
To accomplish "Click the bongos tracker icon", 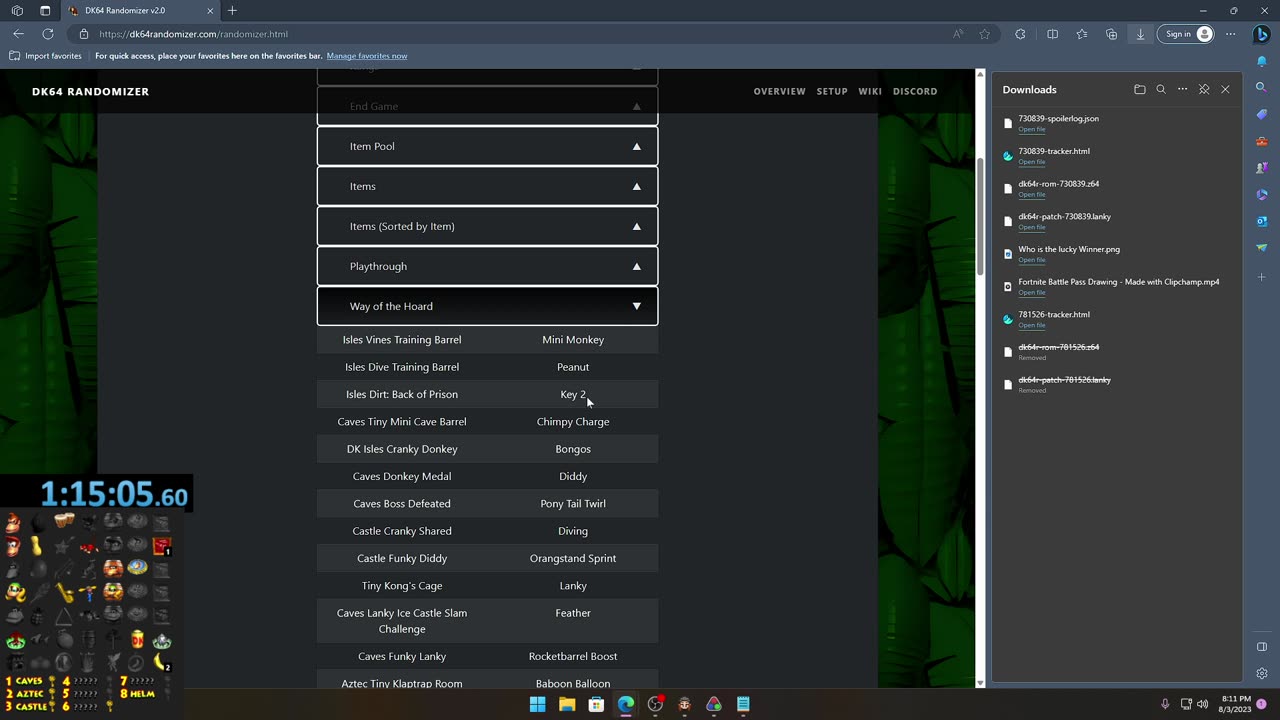I will pyautogui.click(x=63, y=521).
